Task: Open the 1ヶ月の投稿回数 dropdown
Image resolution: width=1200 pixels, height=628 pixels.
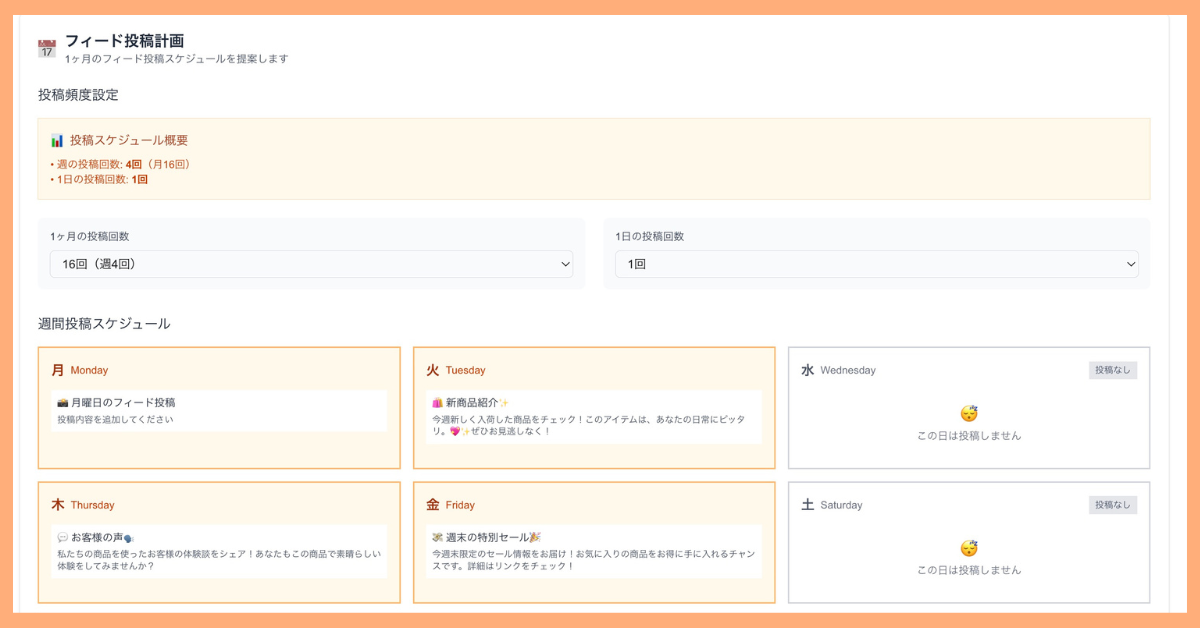Action: coord(312,263)
